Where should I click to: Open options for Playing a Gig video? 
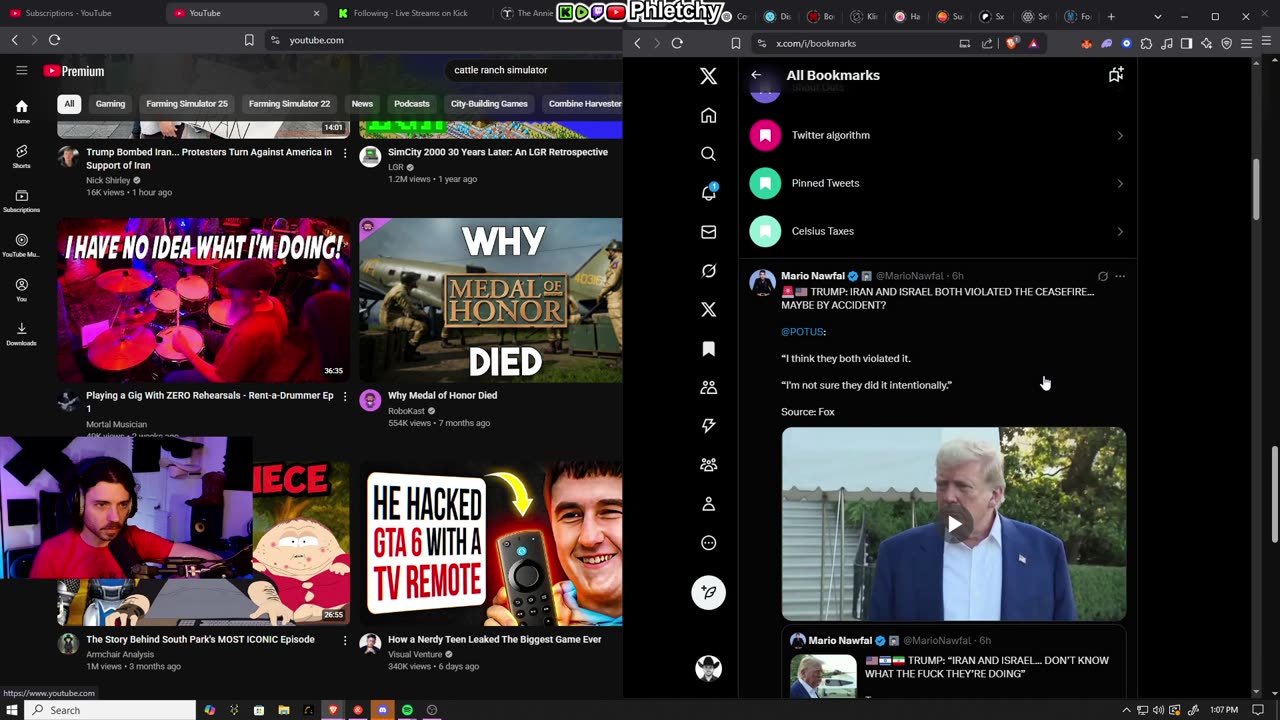345,396
